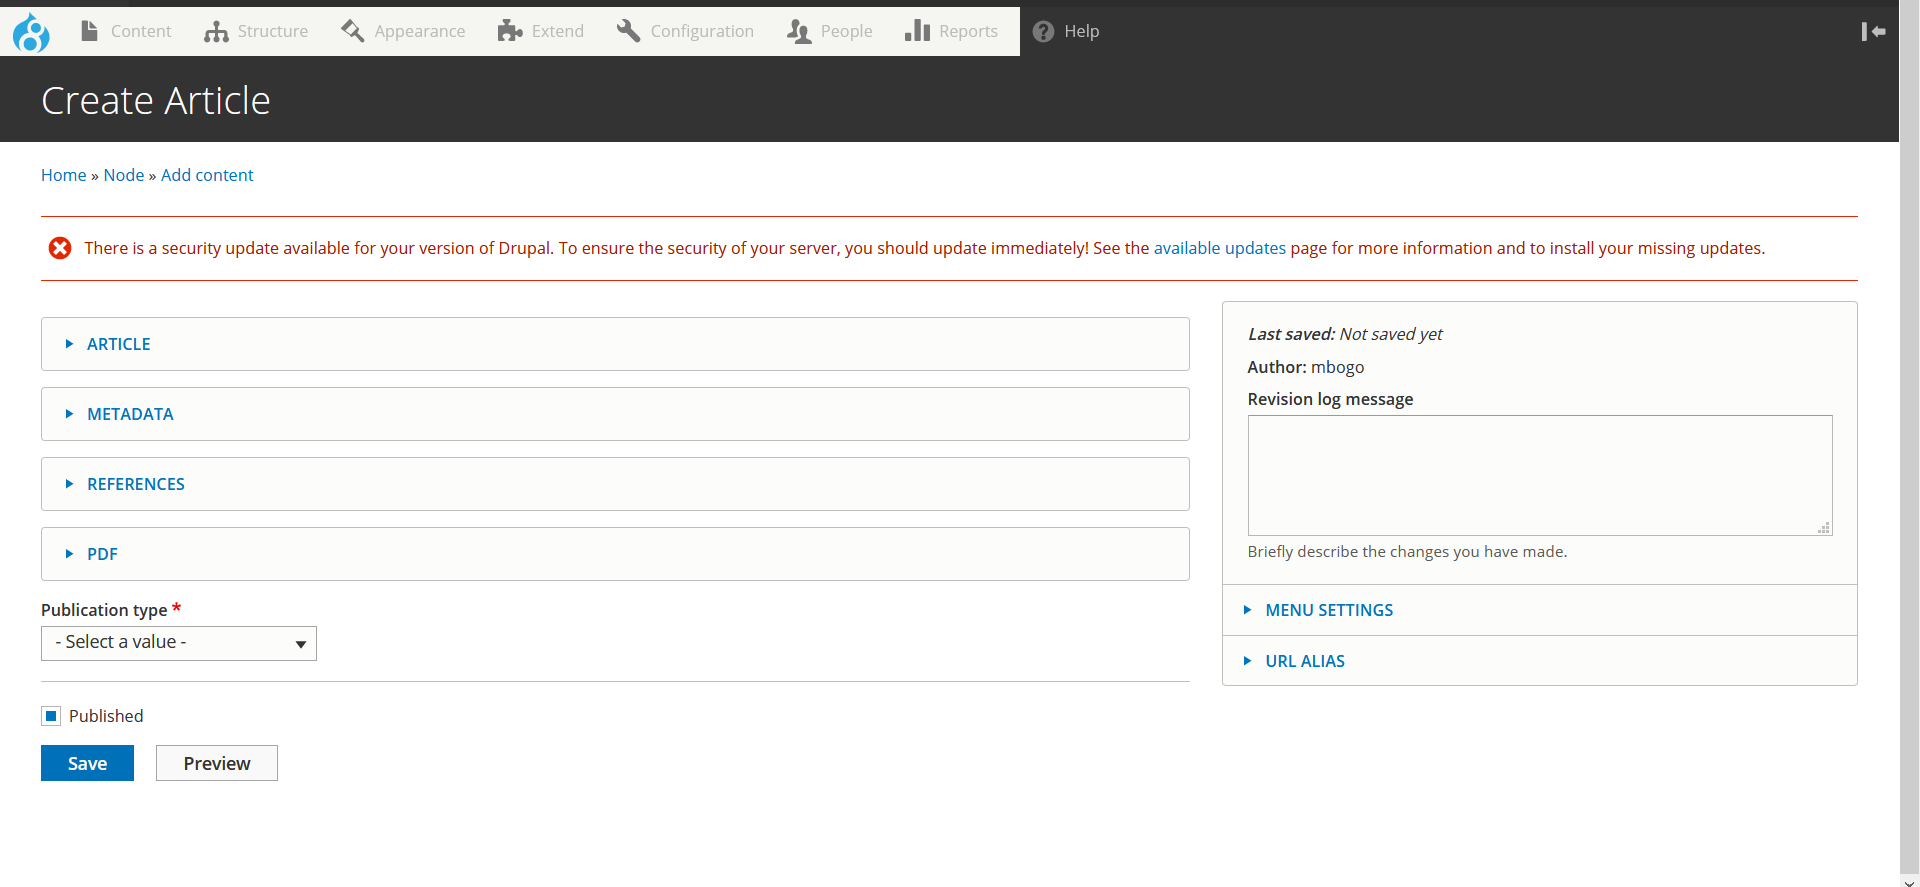The height and width of the screenshot is (887, 1920).
Task: Click the Content page icon in toolbar
Action: pos(90,31)
